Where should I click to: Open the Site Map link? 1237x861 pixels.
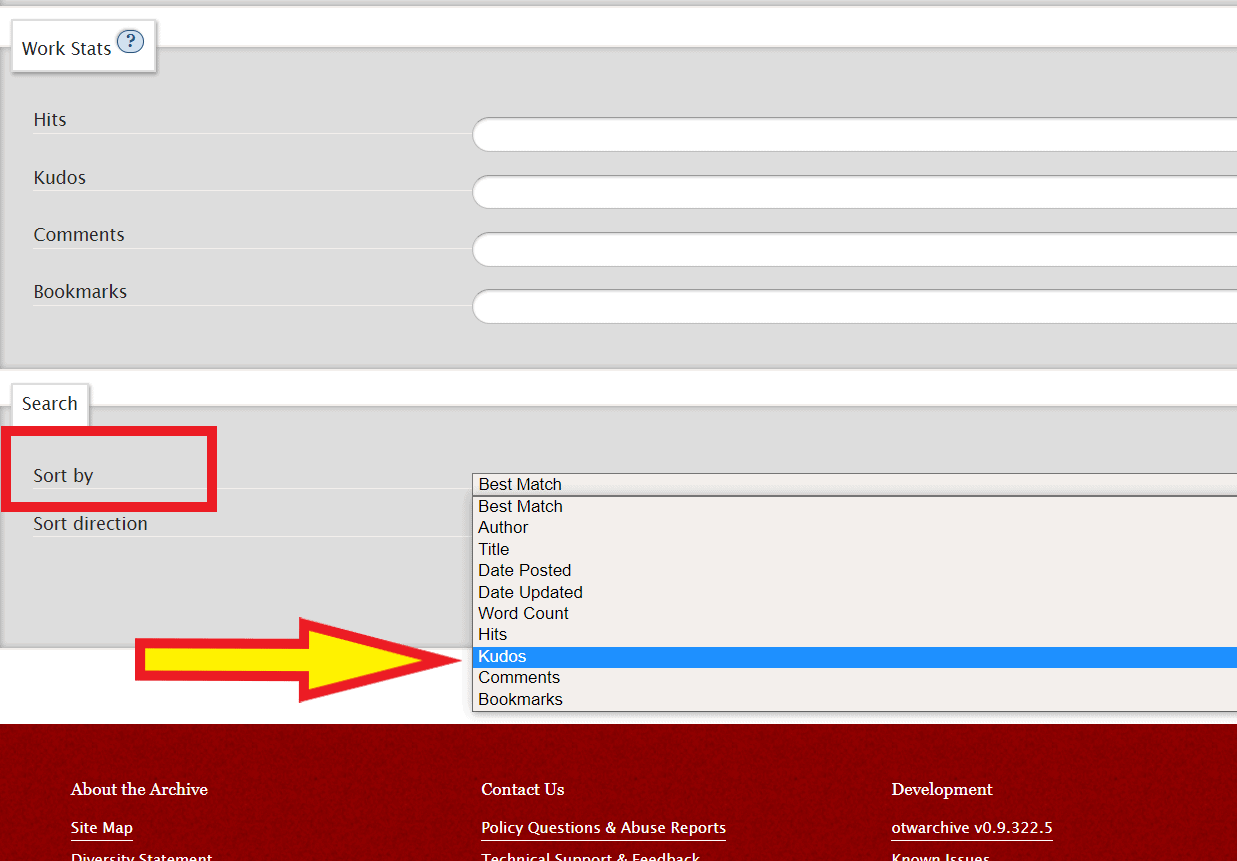(101, 827)
